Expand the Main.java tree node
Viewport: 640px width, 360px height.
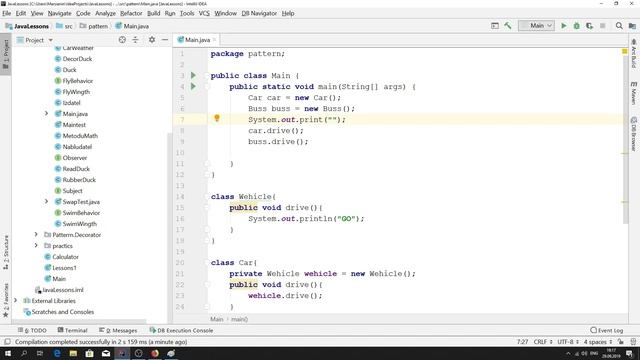[x=46, y=113]
